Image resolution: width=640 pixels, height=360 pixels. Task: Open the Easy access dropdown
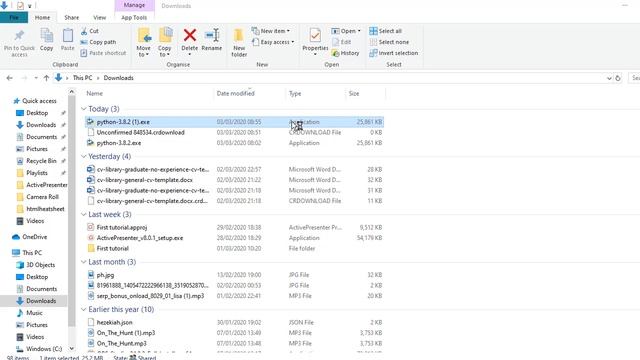[273, 42]
